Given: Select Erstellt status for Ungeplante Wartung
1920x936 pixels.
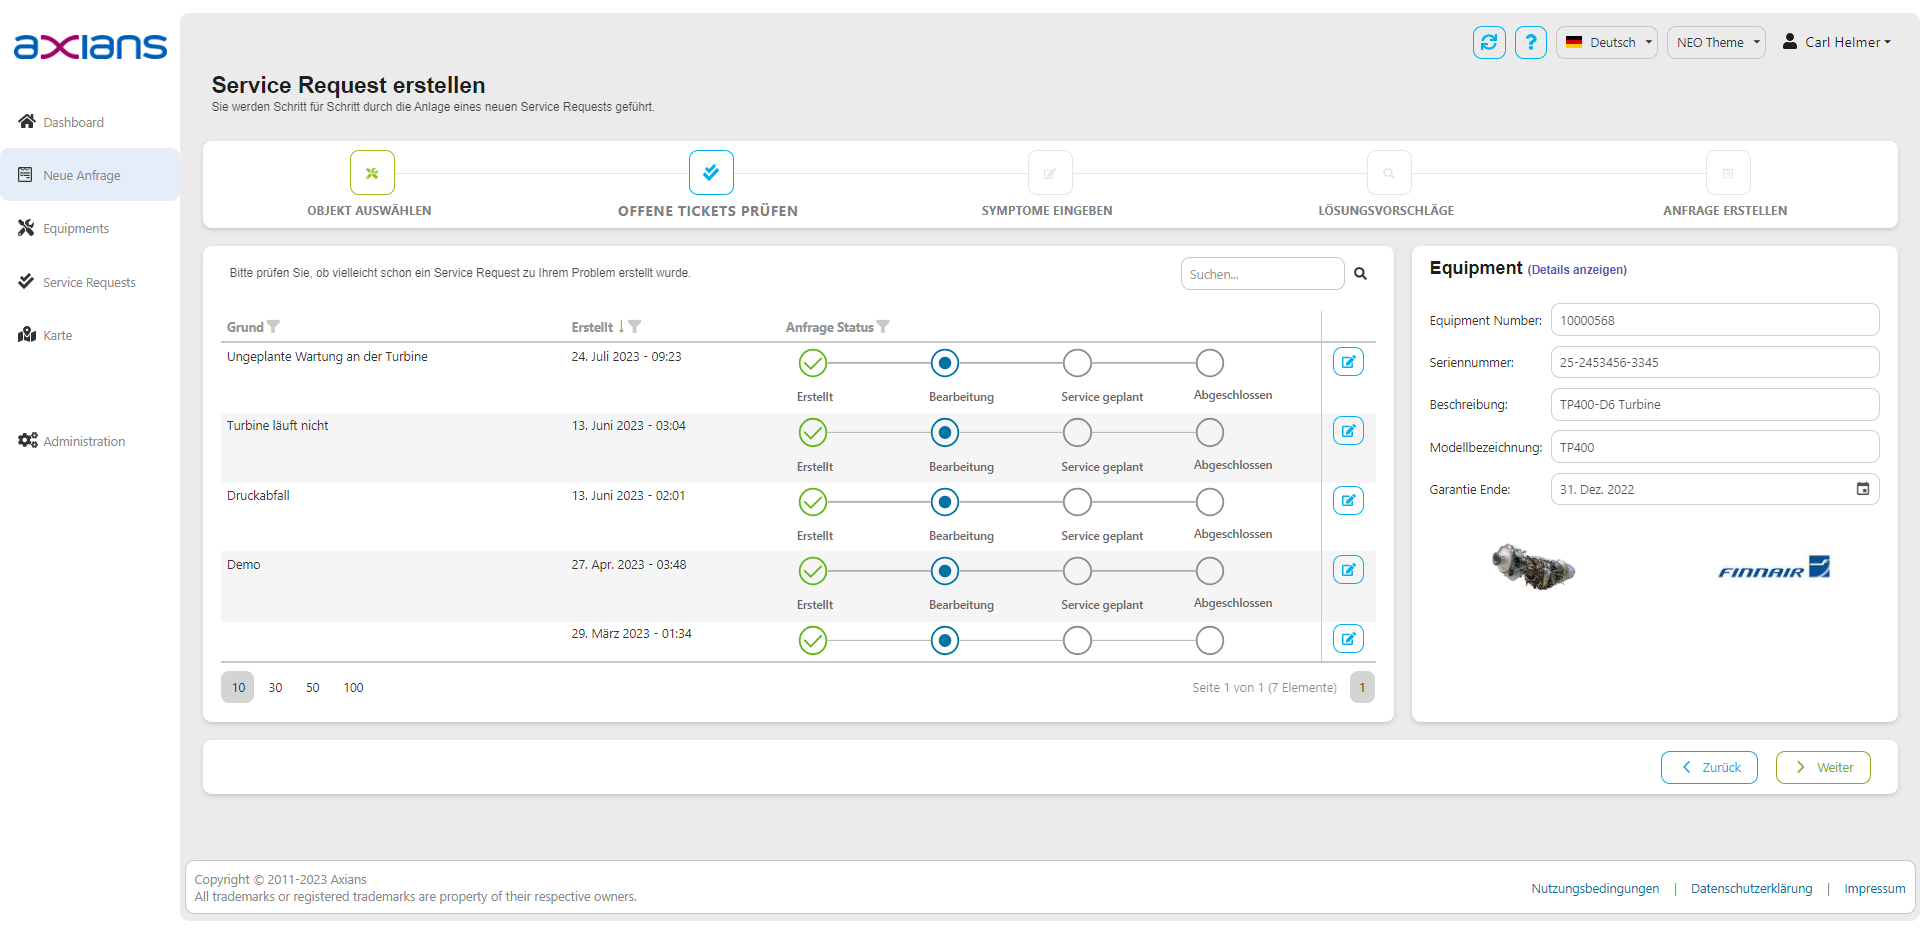Looking at the screenshot, I should 813,363.
